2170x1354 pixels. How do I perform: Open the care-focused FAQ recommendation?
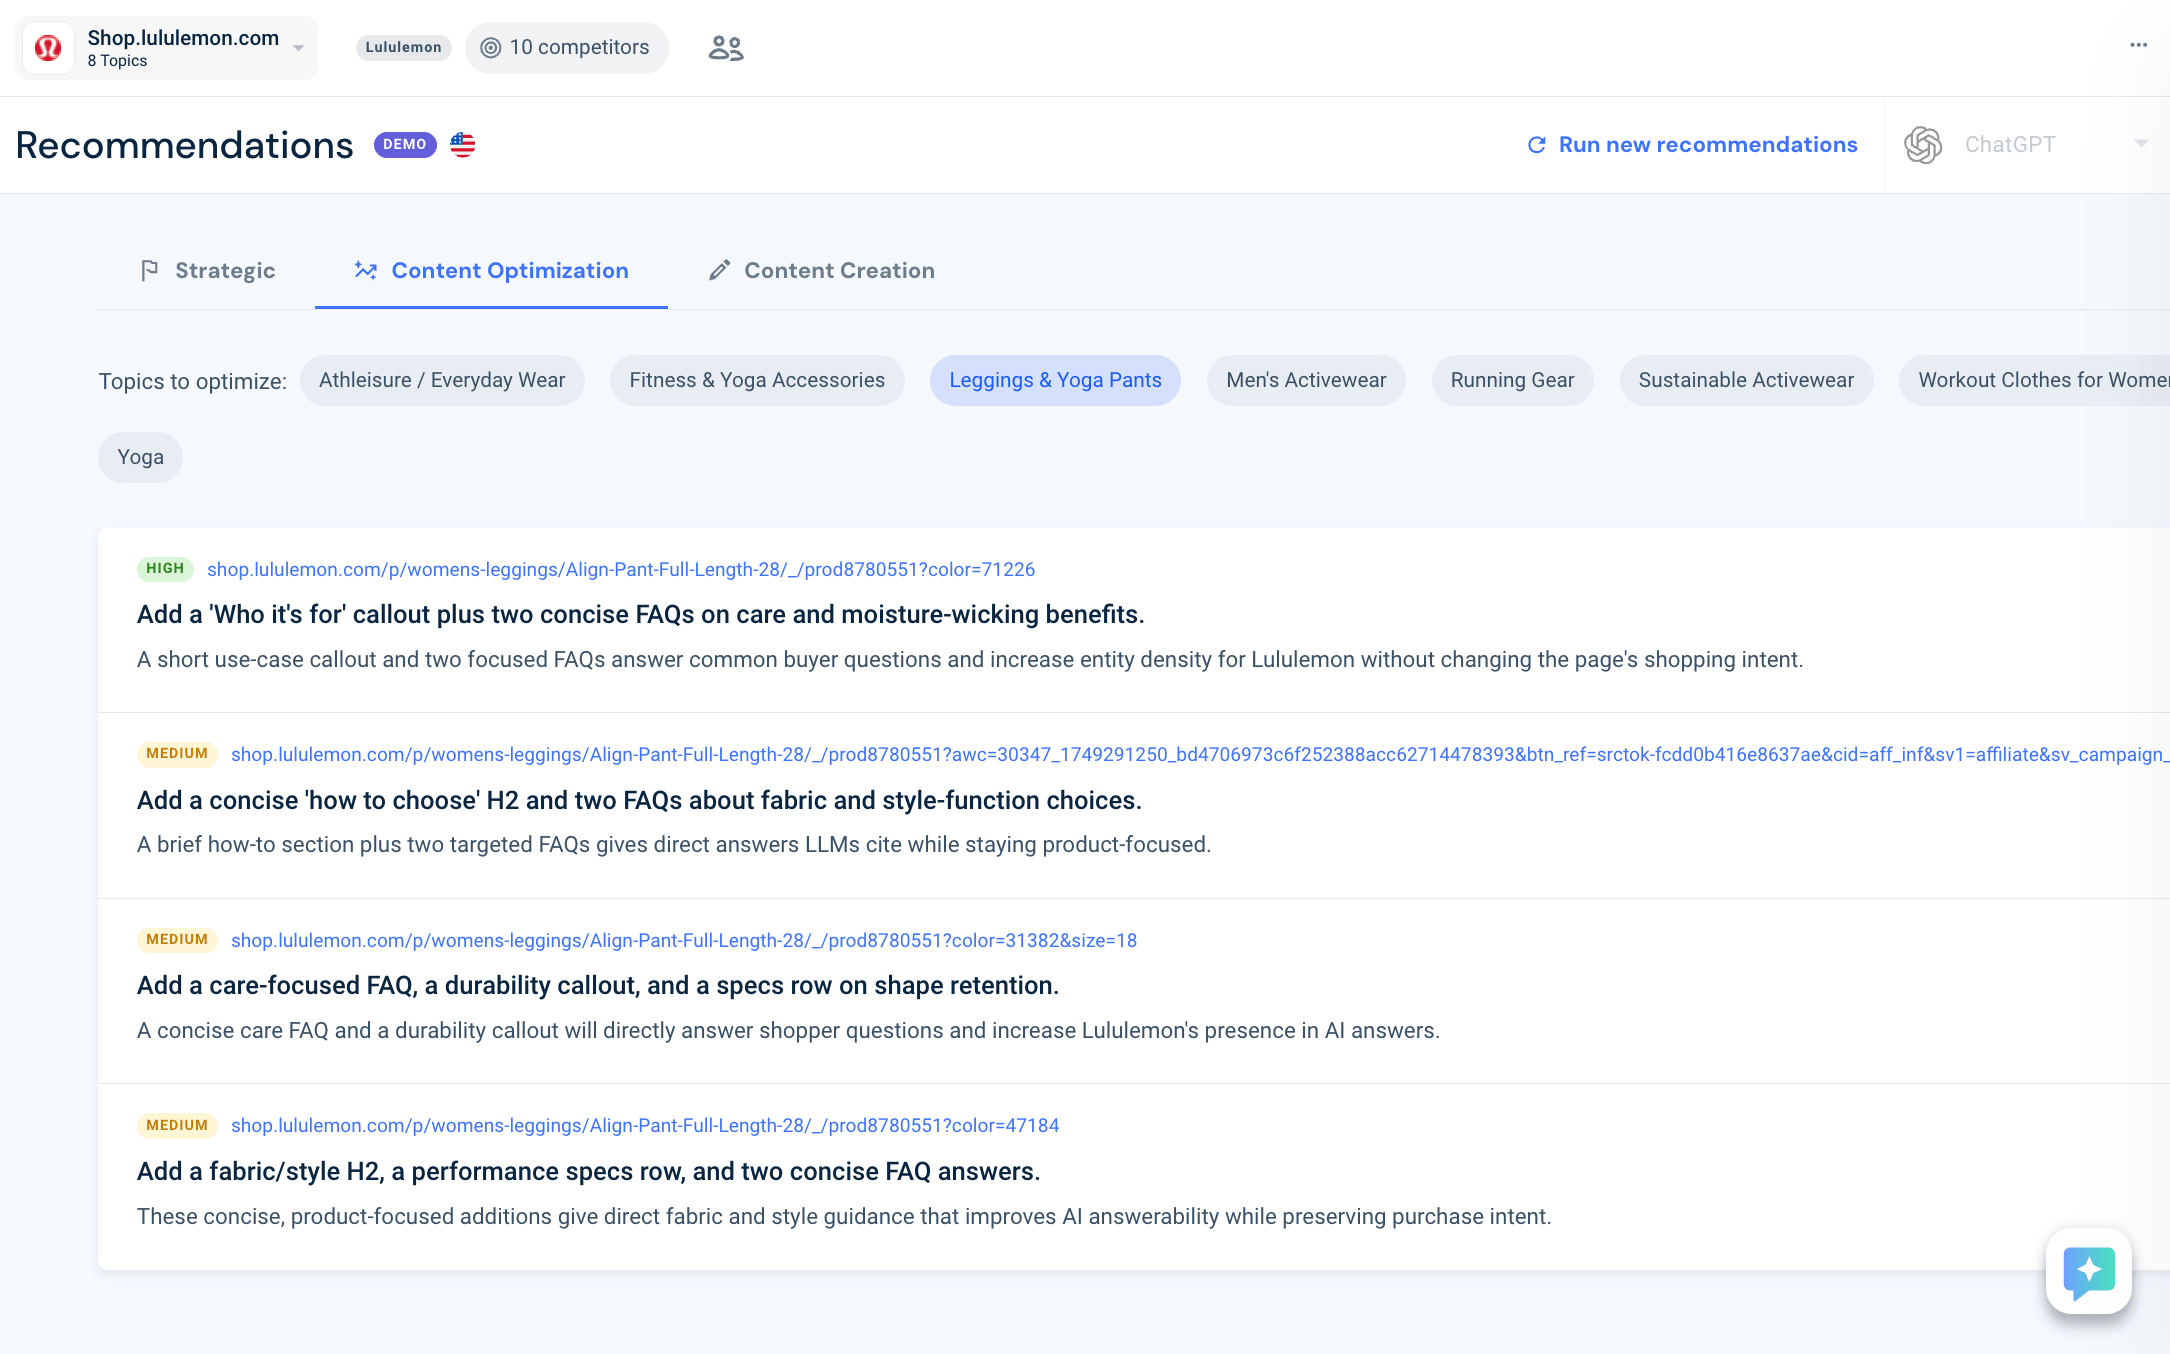tap(598, 985)
